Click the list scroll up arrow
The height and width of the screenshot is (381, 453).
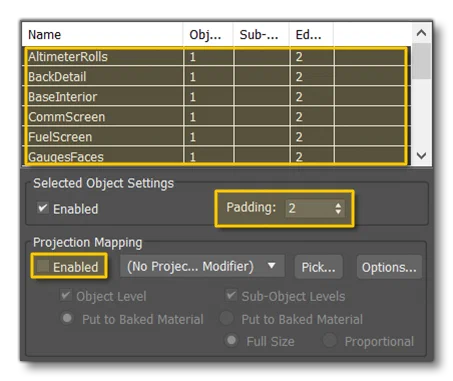pyautogui.click(x=422, y=33)
